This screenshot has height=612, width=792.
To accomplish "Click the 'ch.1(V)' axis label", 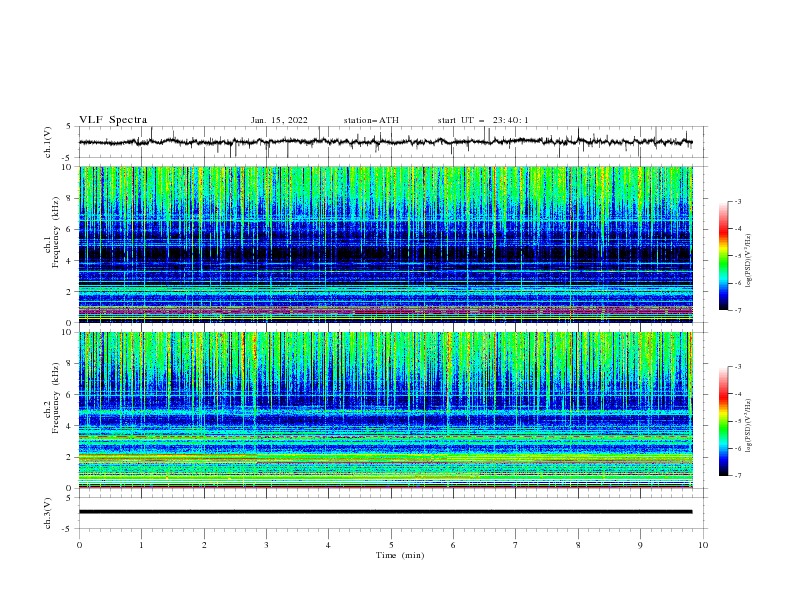I will pos(48,142).
